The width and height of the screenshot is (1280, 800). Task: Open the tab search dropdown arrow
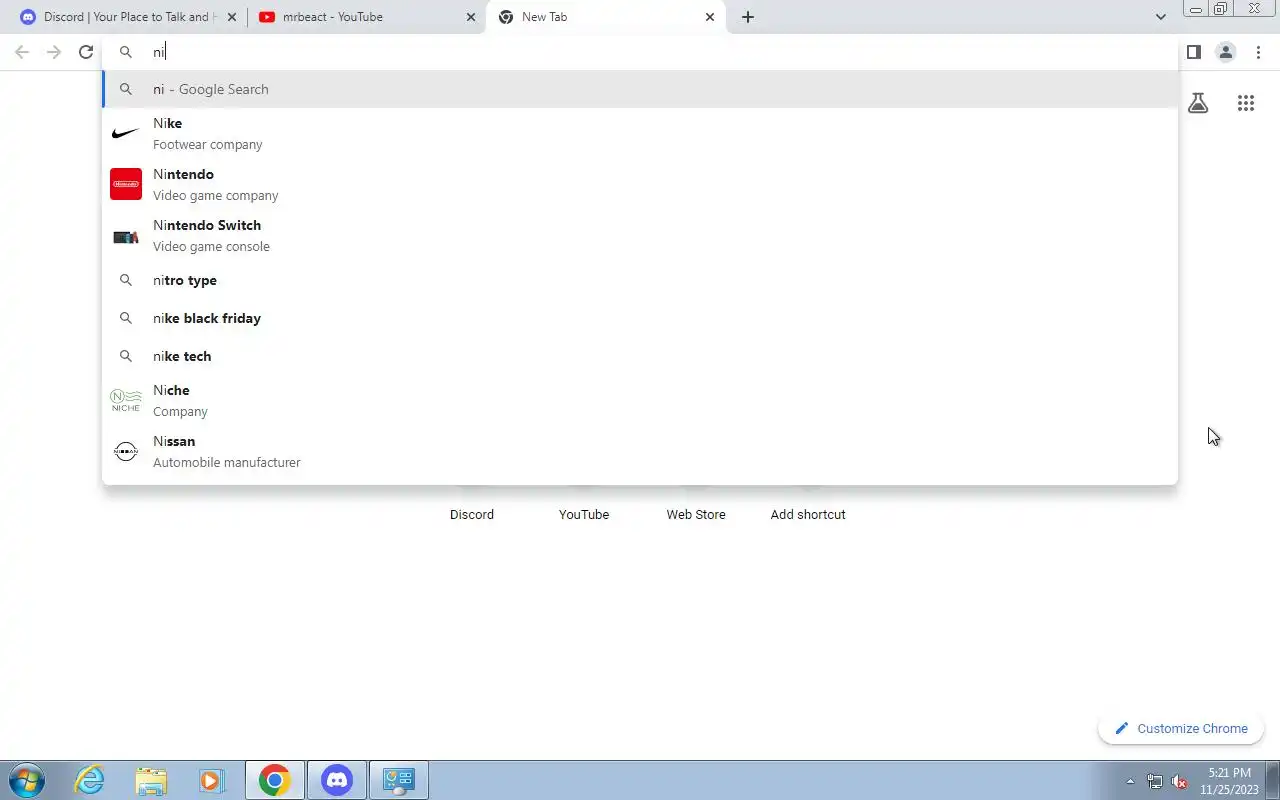[1160, 17]
